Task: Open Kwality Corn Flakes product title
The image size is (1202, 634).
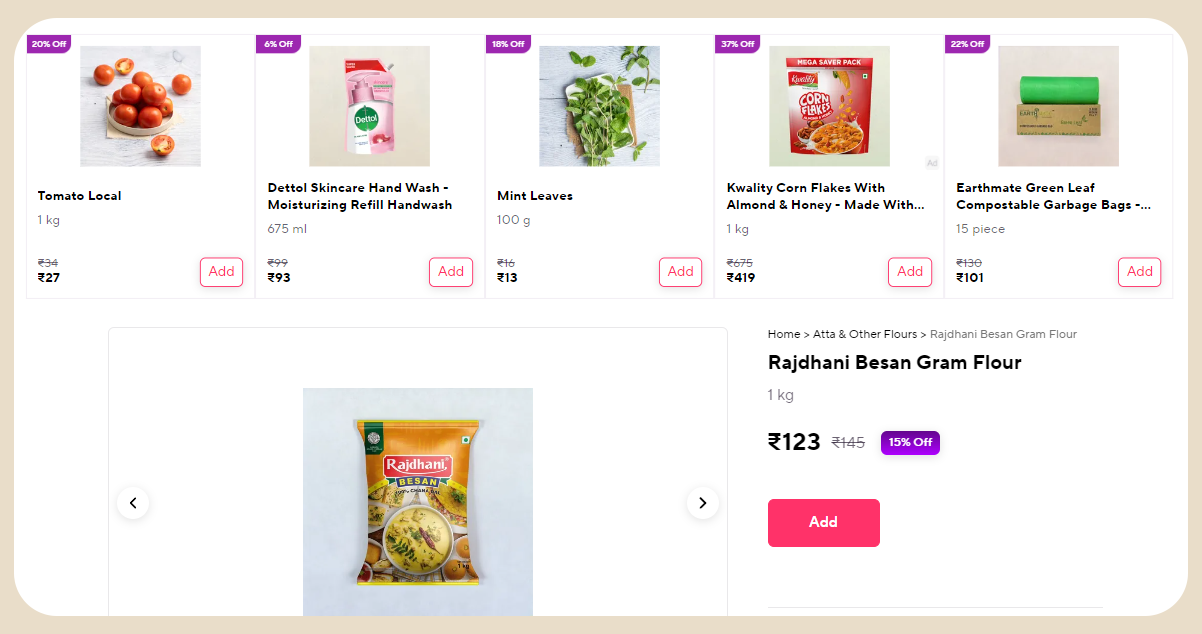Action: [x=824, y=196]
